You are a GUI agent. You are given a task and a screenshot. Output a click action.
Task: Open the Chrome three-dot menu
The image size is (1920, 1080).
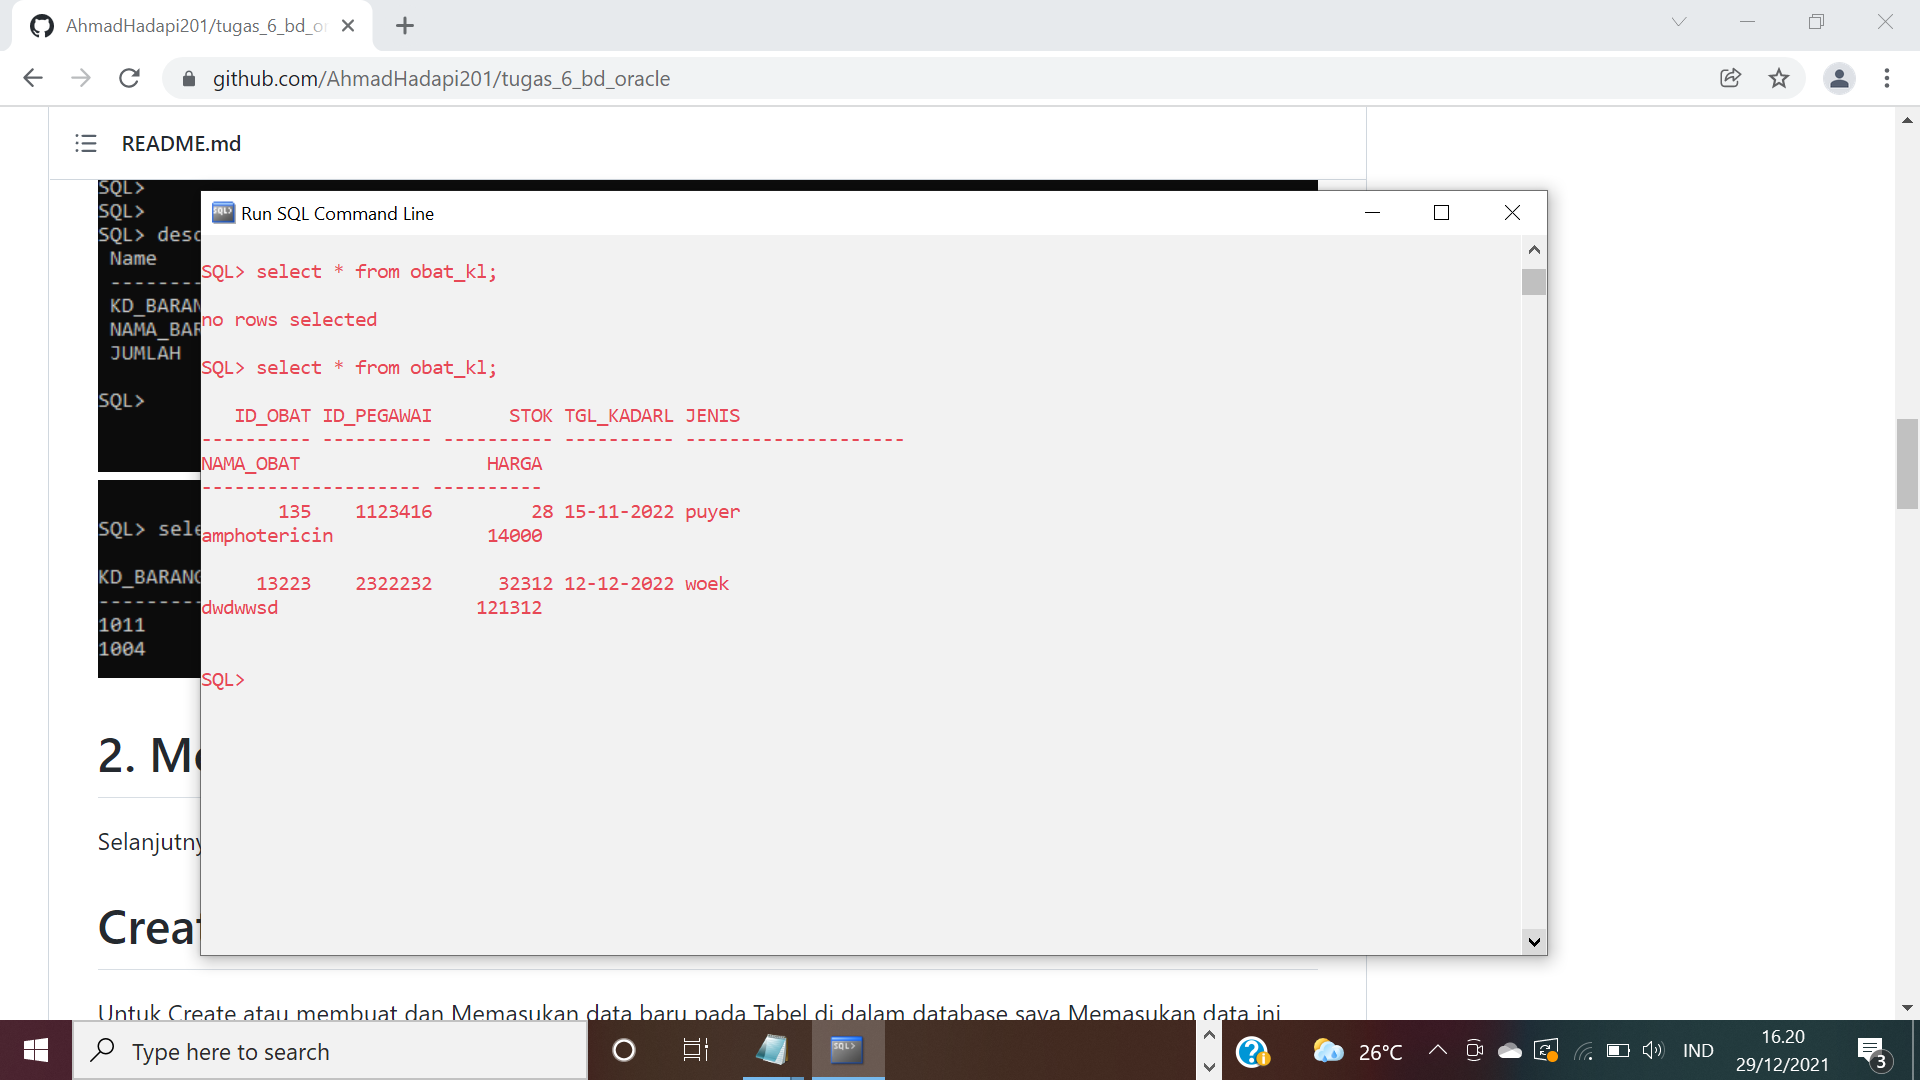pos(1887,78)
